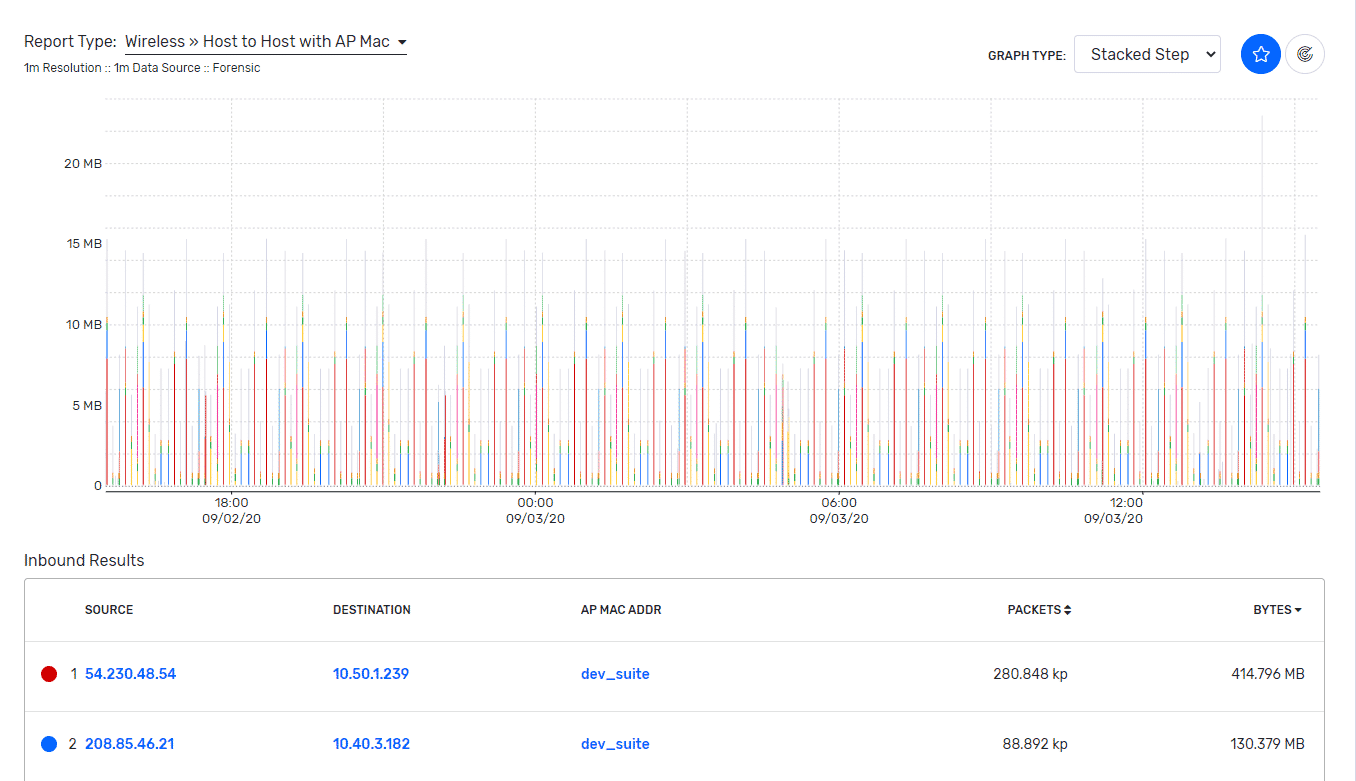Image resolution: width=1356 pixels, height=781 pixels.
Task: Click the dev_suite link in row 2
Action: coord(614,743)
